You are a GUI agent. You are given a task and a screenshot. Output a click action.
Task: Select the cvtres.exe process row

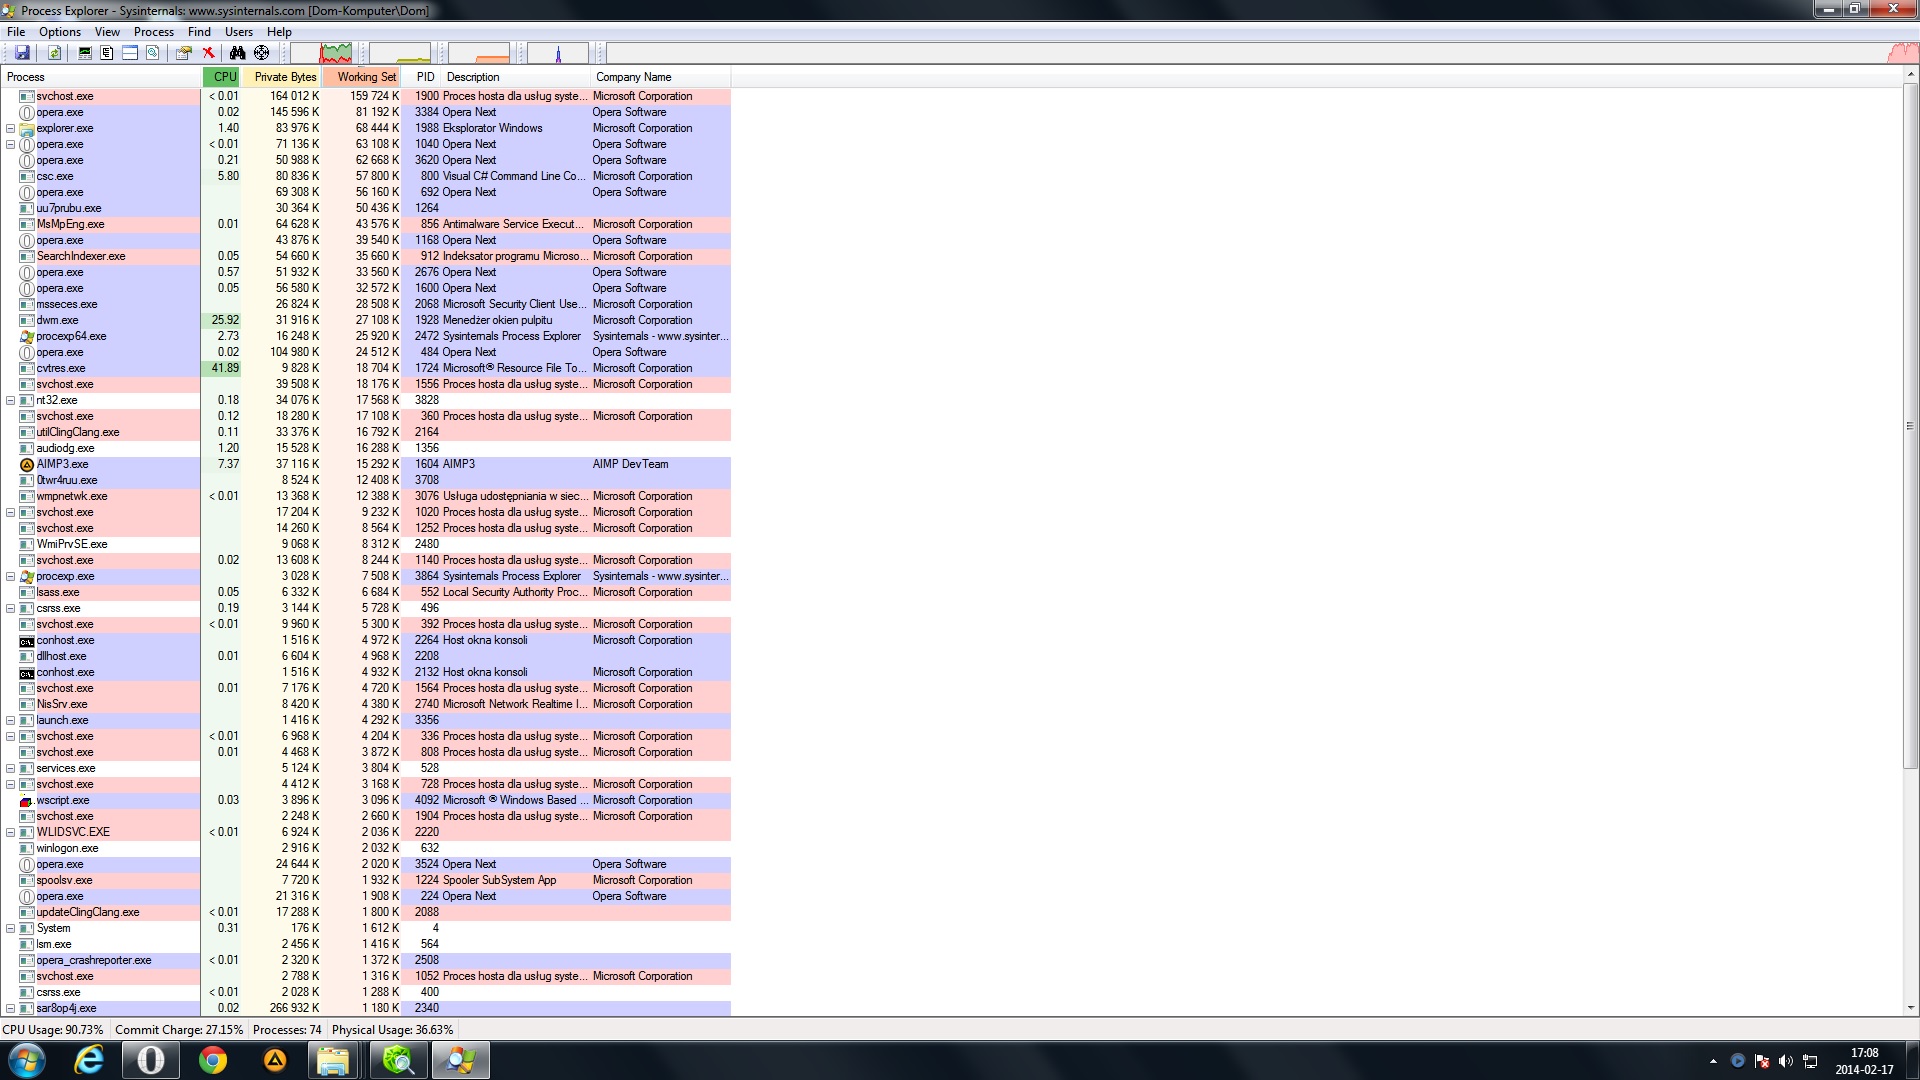point(366,369)
